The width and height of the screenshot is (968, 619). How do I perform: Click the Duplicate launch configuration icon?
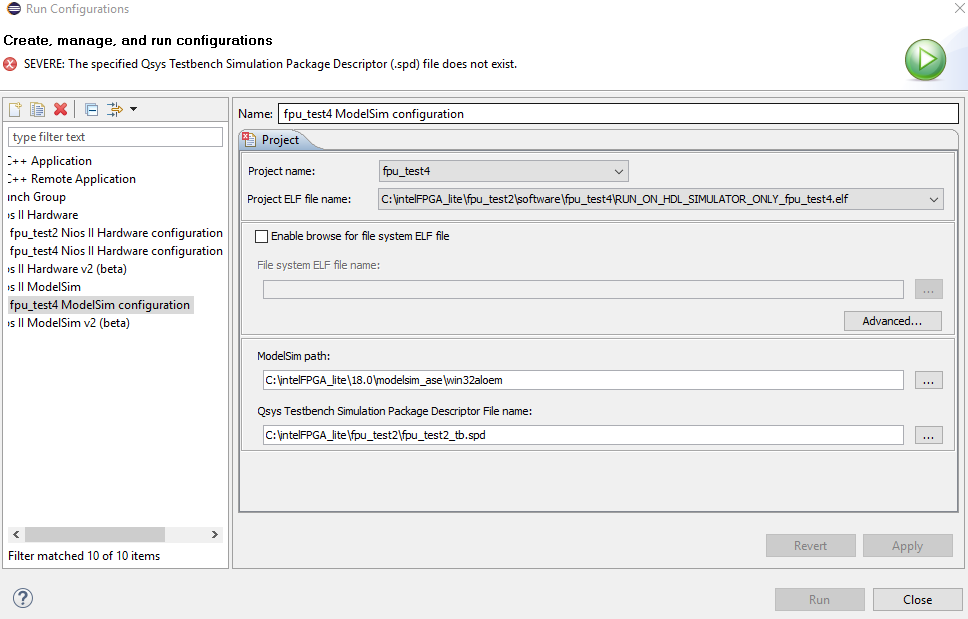(38, 109)
